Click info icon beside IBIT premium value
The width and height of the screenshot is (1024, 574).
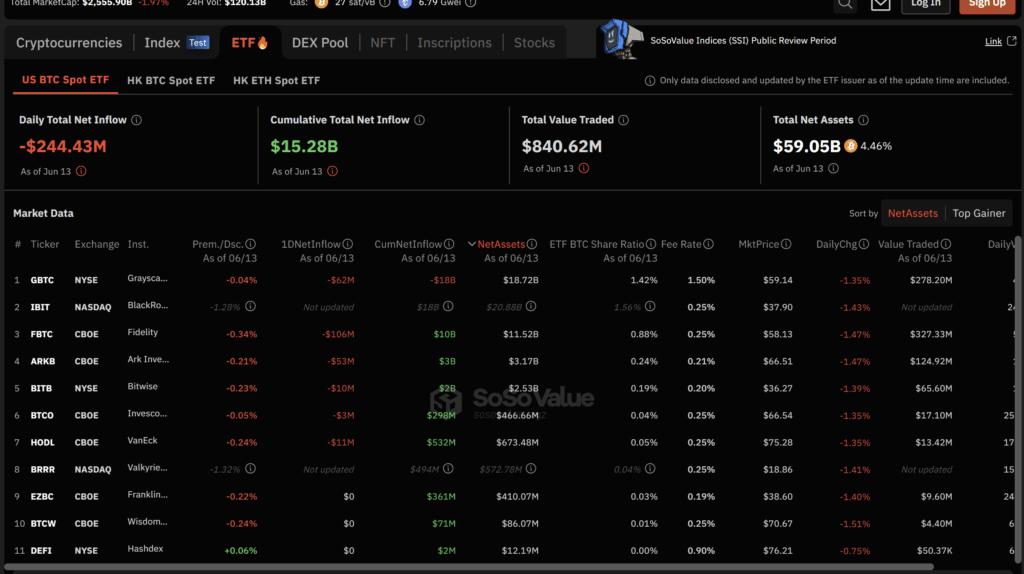[250, 307]
